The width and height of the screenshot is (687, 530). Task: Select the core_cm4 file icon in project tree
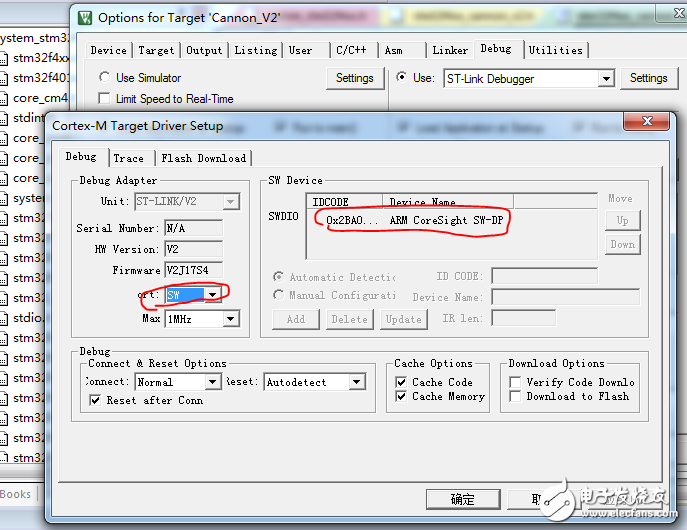coord(5,98)
